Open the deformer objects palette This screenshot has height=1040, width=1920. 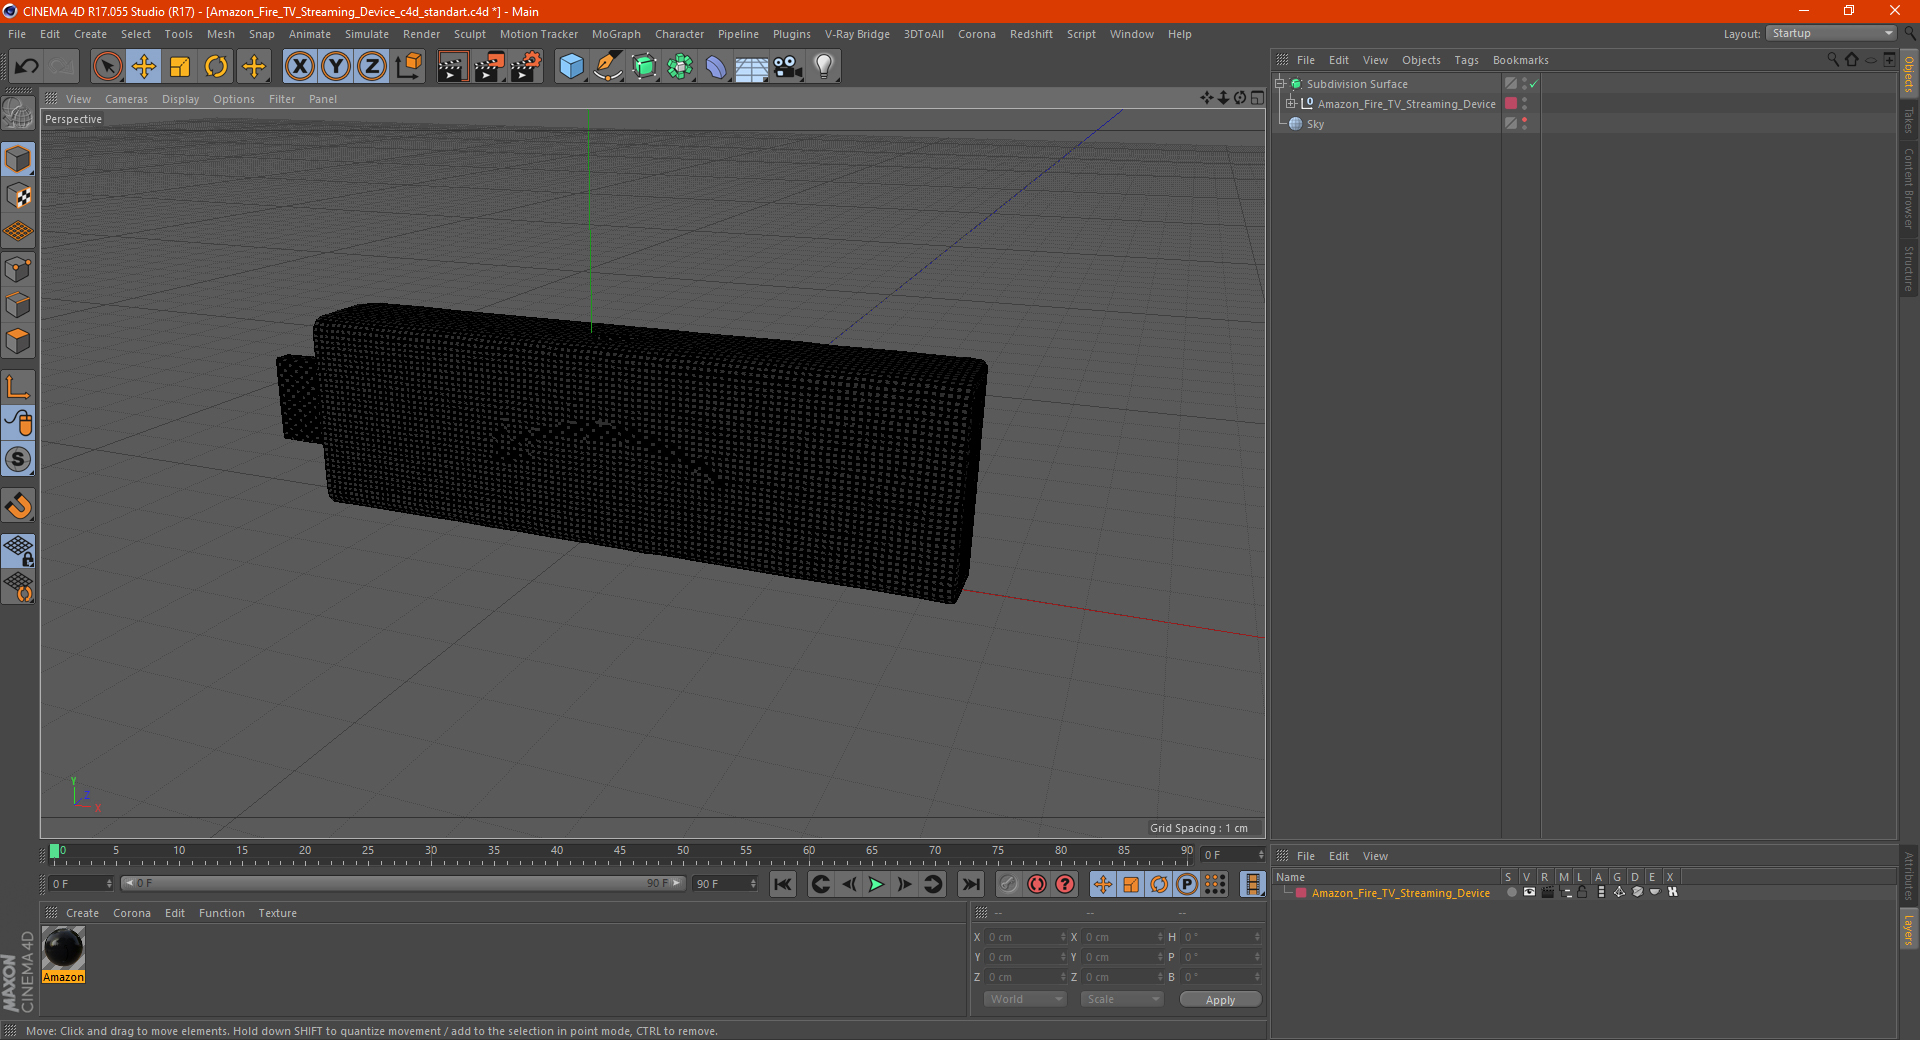coord(716,67)
